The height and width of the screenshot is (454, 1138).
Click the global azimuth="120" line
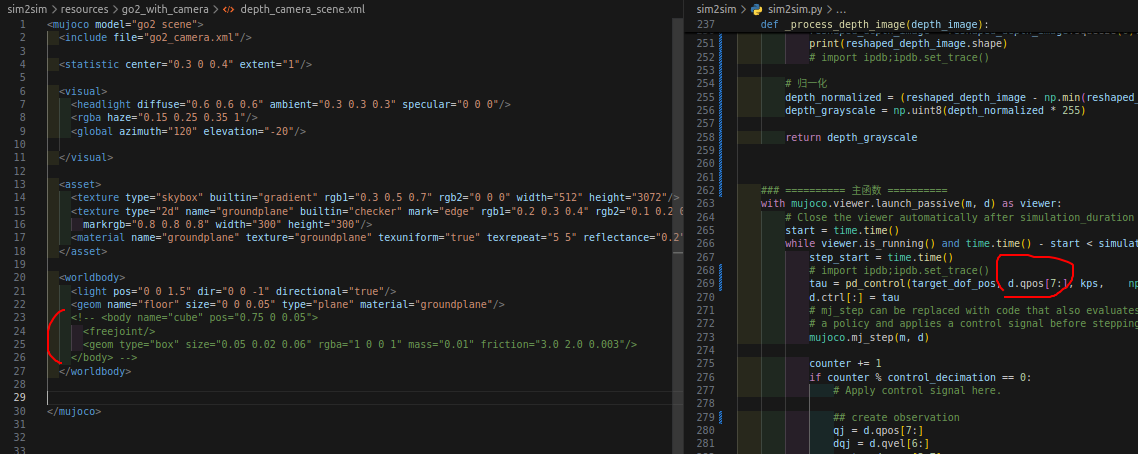[188, 131]
